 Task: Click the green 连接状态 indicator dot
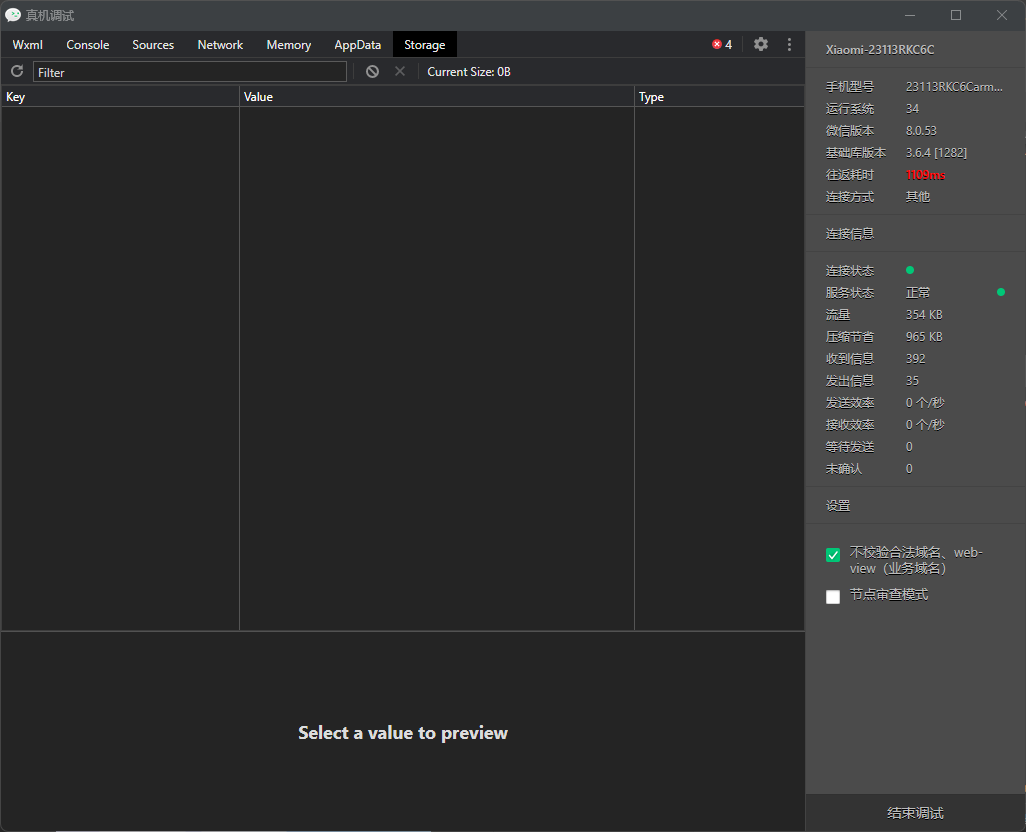[910, 270]
